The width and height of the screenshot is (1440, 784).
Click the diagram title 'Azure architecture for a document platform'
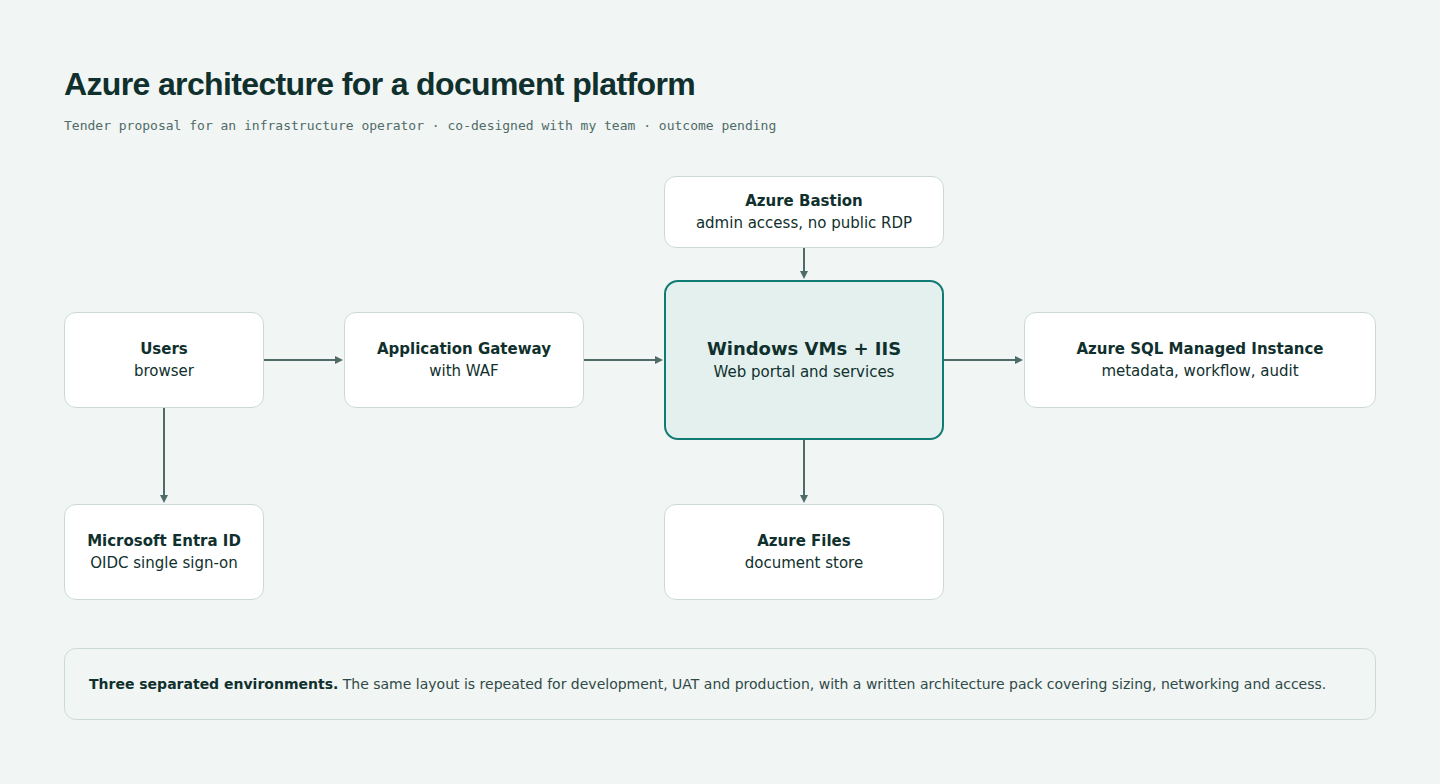pyautogui.click(x=380, y=84)
